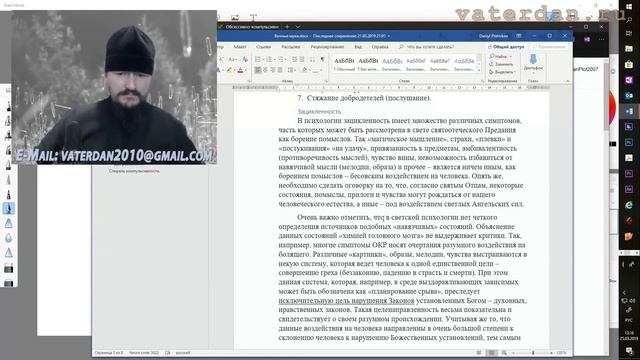Switch to read mode view in status bar
This screenshot has width=640, height=360.
coord(479,353)
